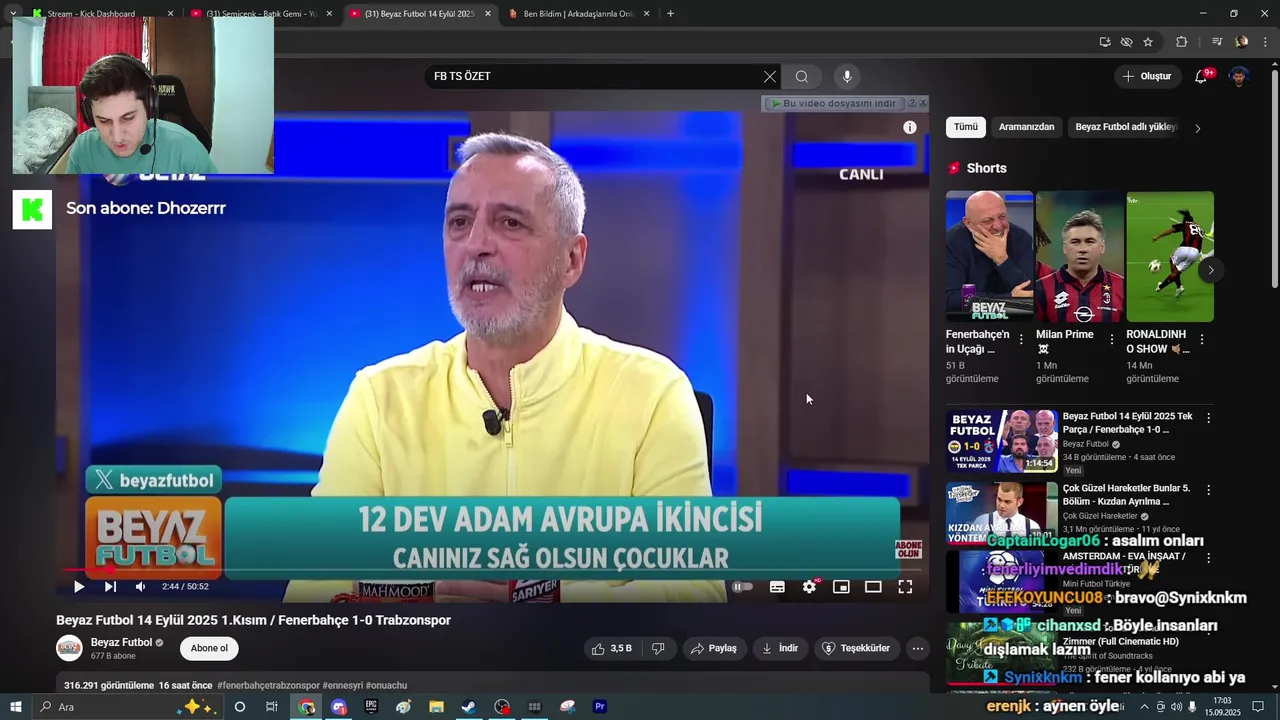
Task: Click the İndir download button
Action: pyautogui.click(x=780, y=648)
